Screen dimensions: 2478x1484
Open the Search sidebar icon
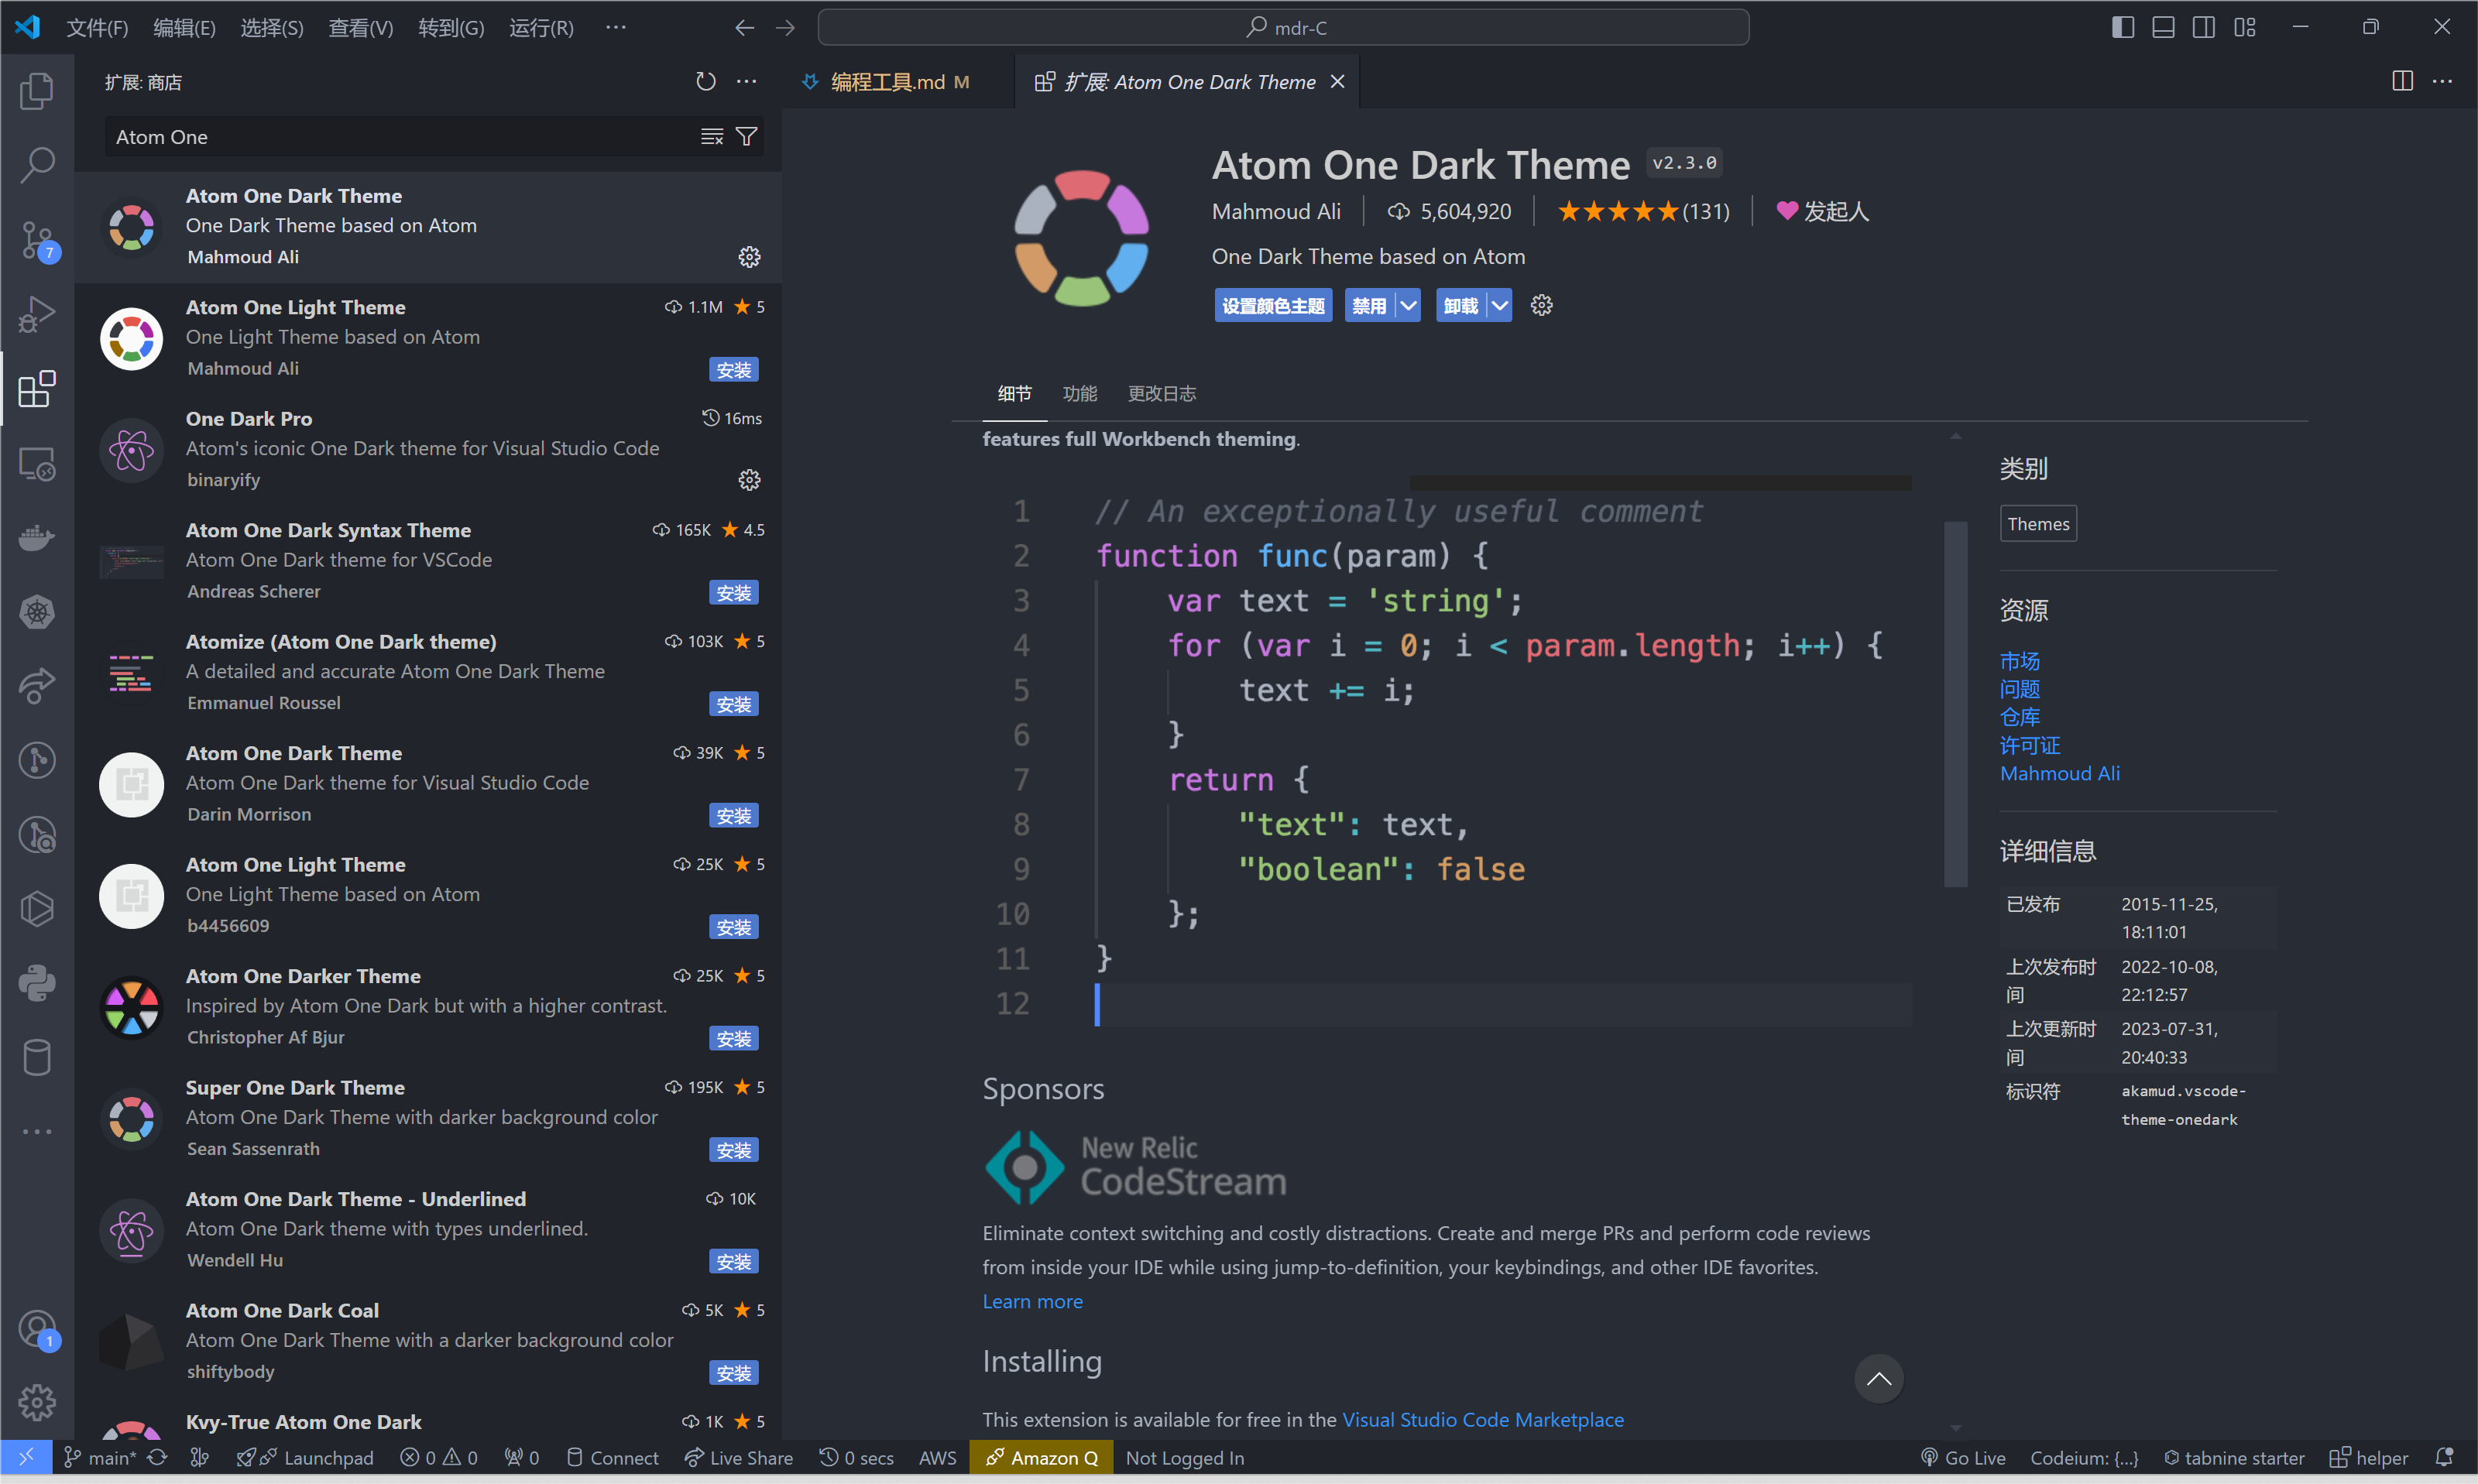tap(37, 165)
